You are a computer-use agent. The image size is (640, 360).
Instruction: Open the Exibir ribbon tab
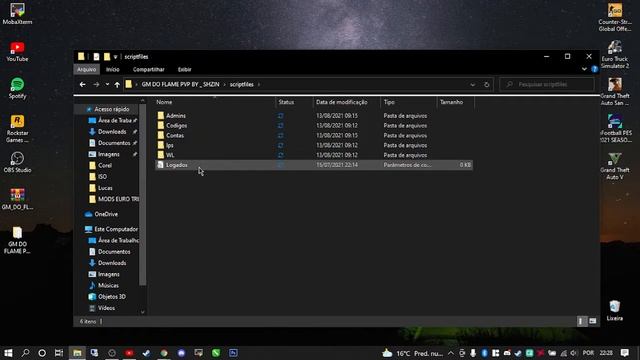(x=184, y=69)
